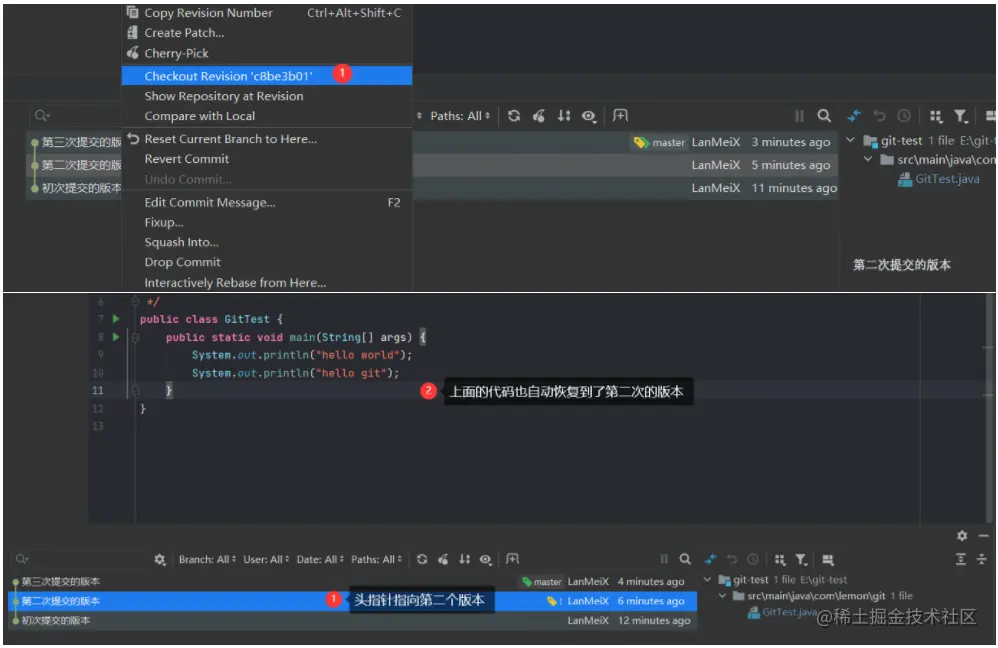Choose Compare with Local
This screenshot has width=998, height=648.
pyautogui.click(x=267, y=116)
